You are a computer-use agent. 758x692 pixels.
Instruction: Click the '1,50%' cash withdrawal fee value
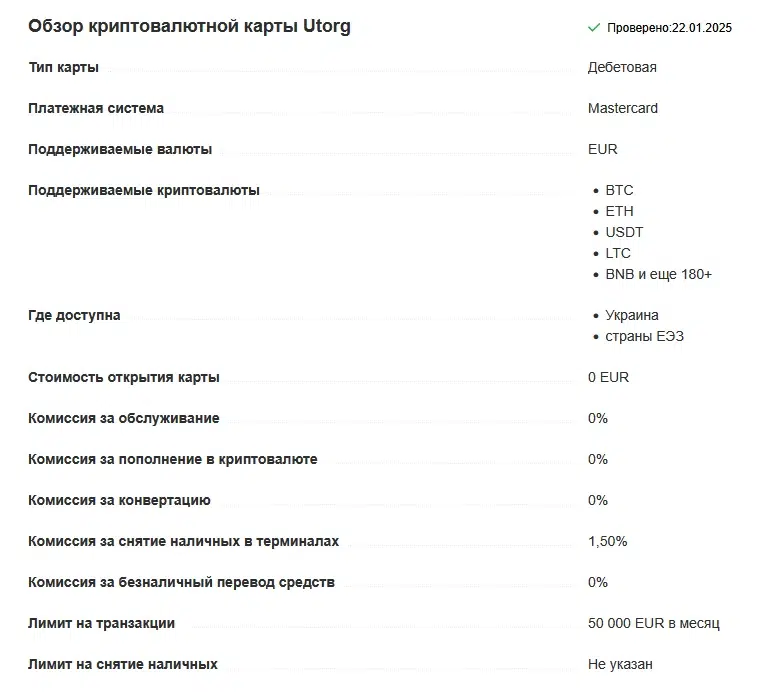pos(608,542)
